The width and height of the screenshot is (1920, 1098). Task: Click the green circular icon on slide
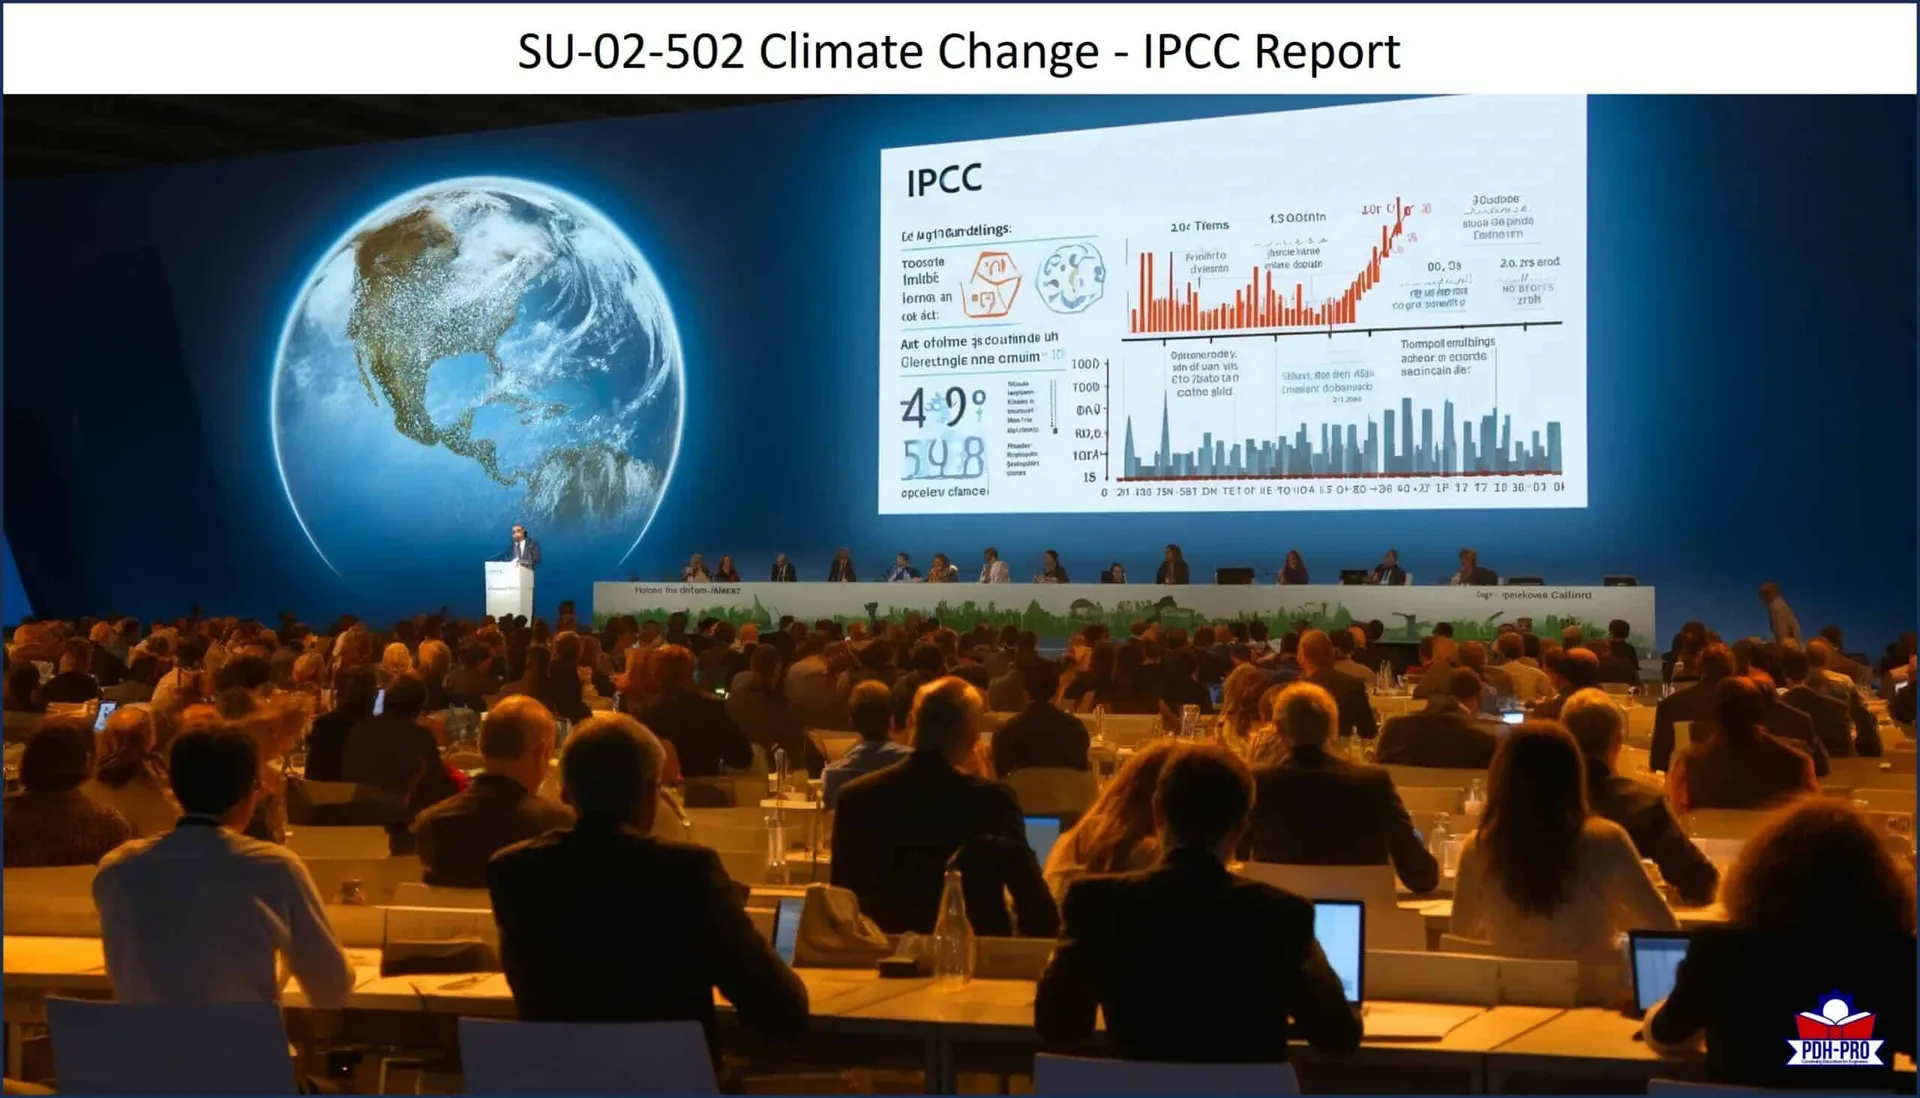point(1070,278)
